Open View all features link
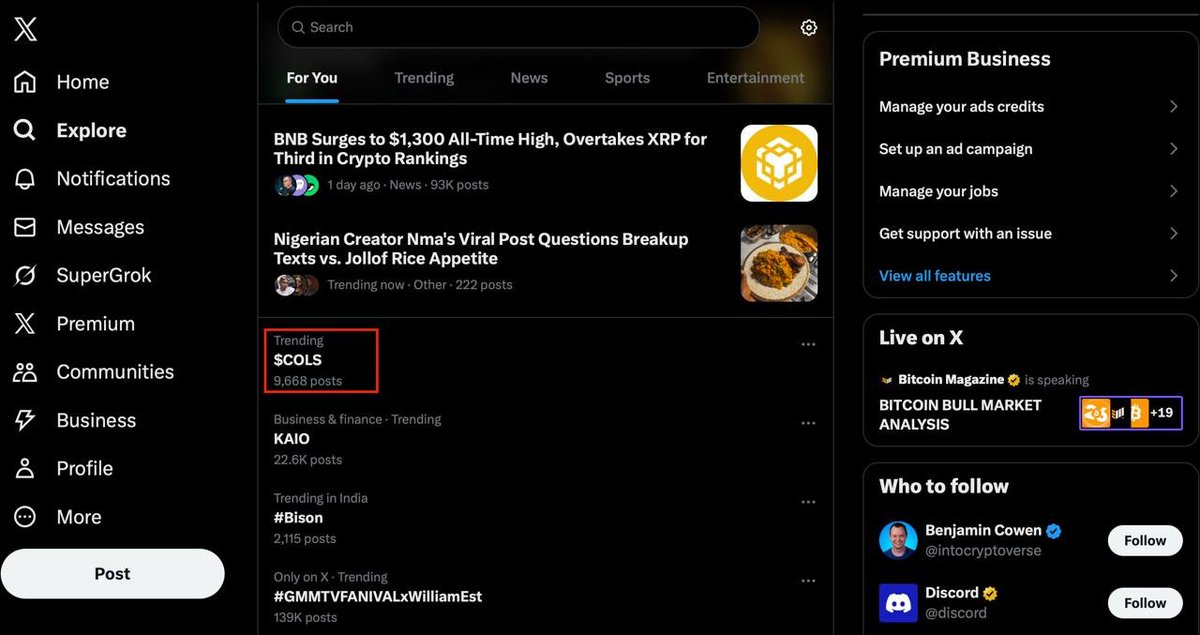The height and width of the screenshot is (635, 1200). [x=934, y=276]
